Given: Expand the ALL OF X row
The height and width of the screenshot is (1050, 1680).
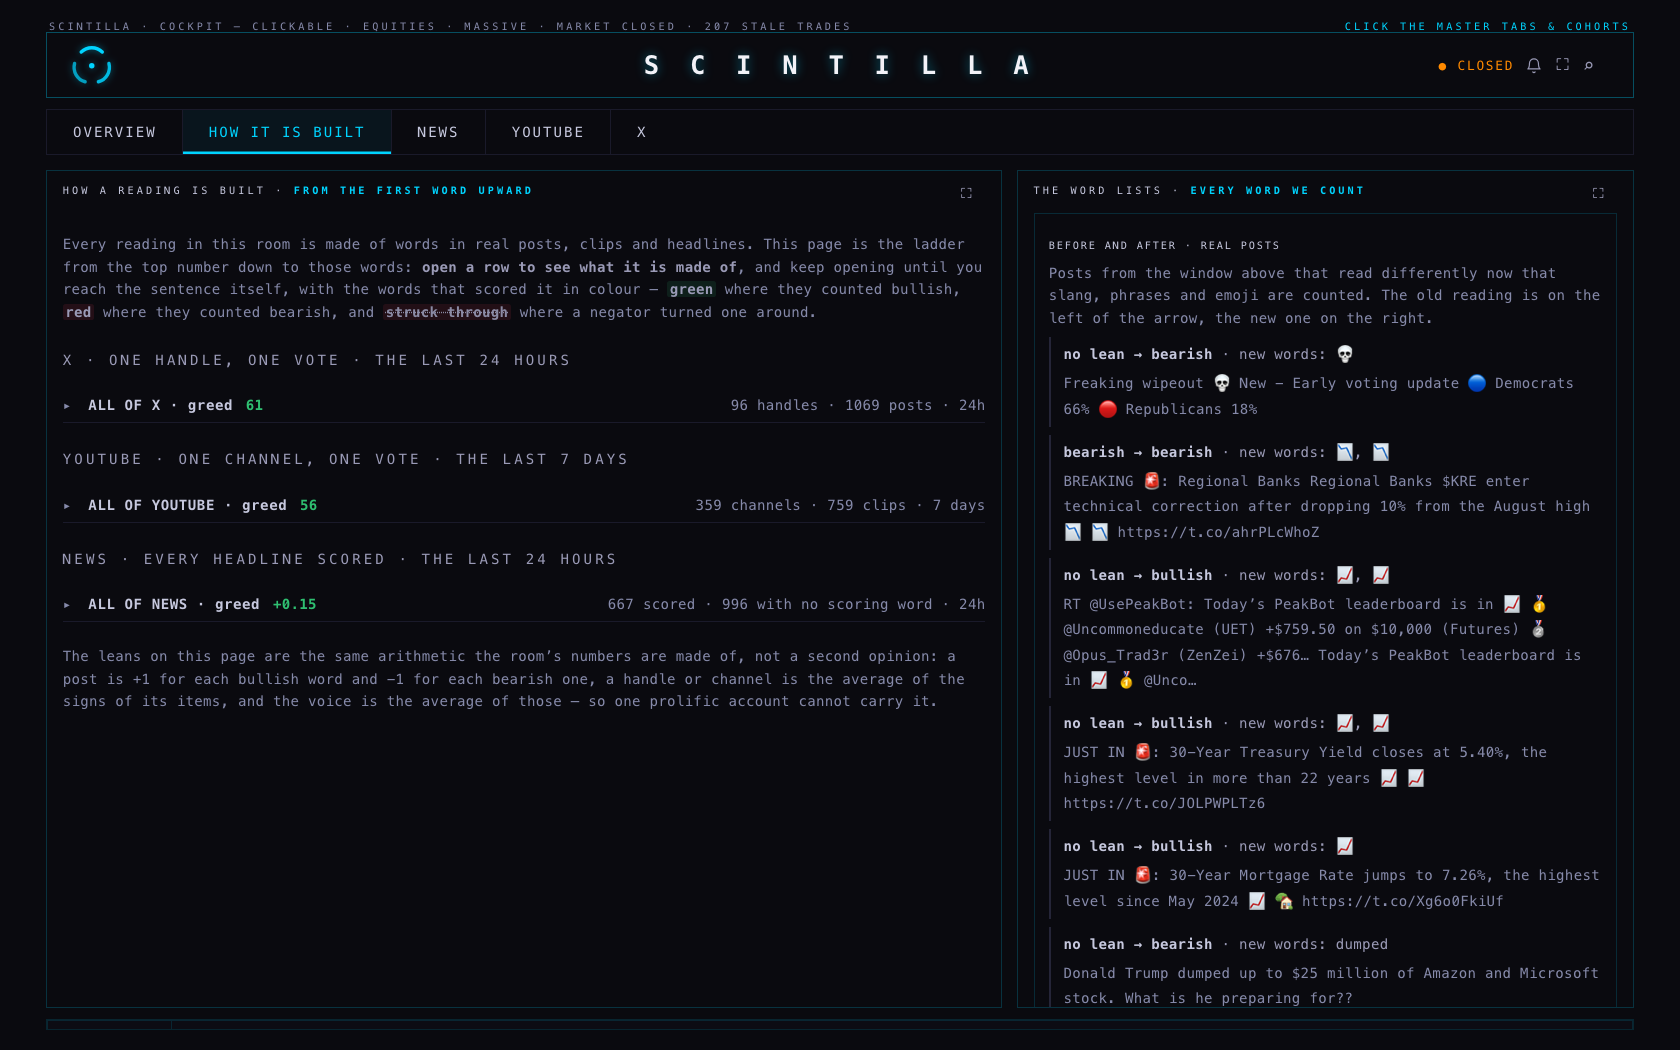Looking at the screenshot, I should 524,405.
